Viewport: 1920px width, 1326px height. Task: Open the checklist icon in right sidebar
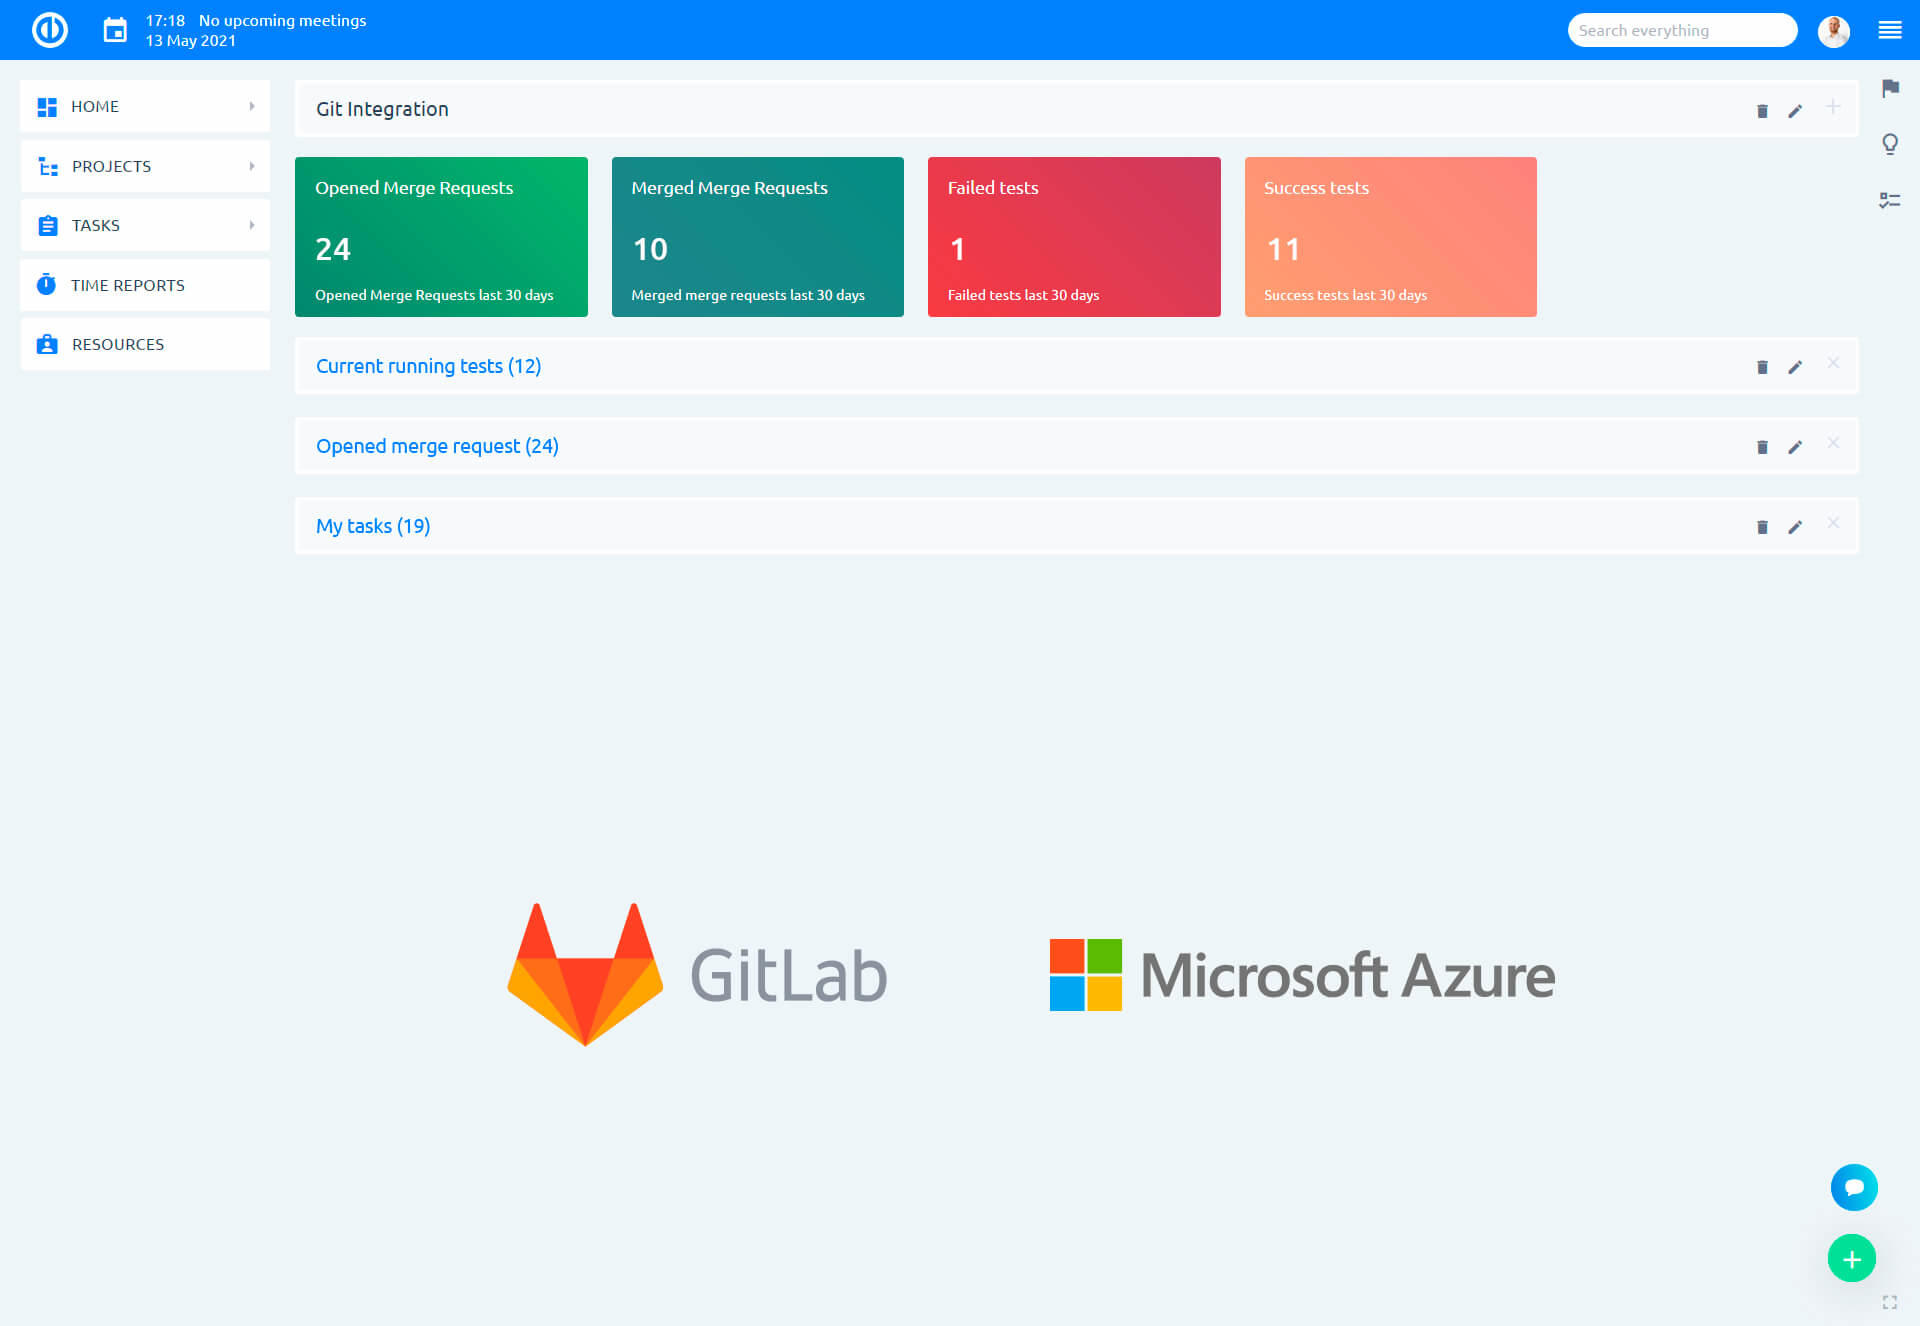1889,201
